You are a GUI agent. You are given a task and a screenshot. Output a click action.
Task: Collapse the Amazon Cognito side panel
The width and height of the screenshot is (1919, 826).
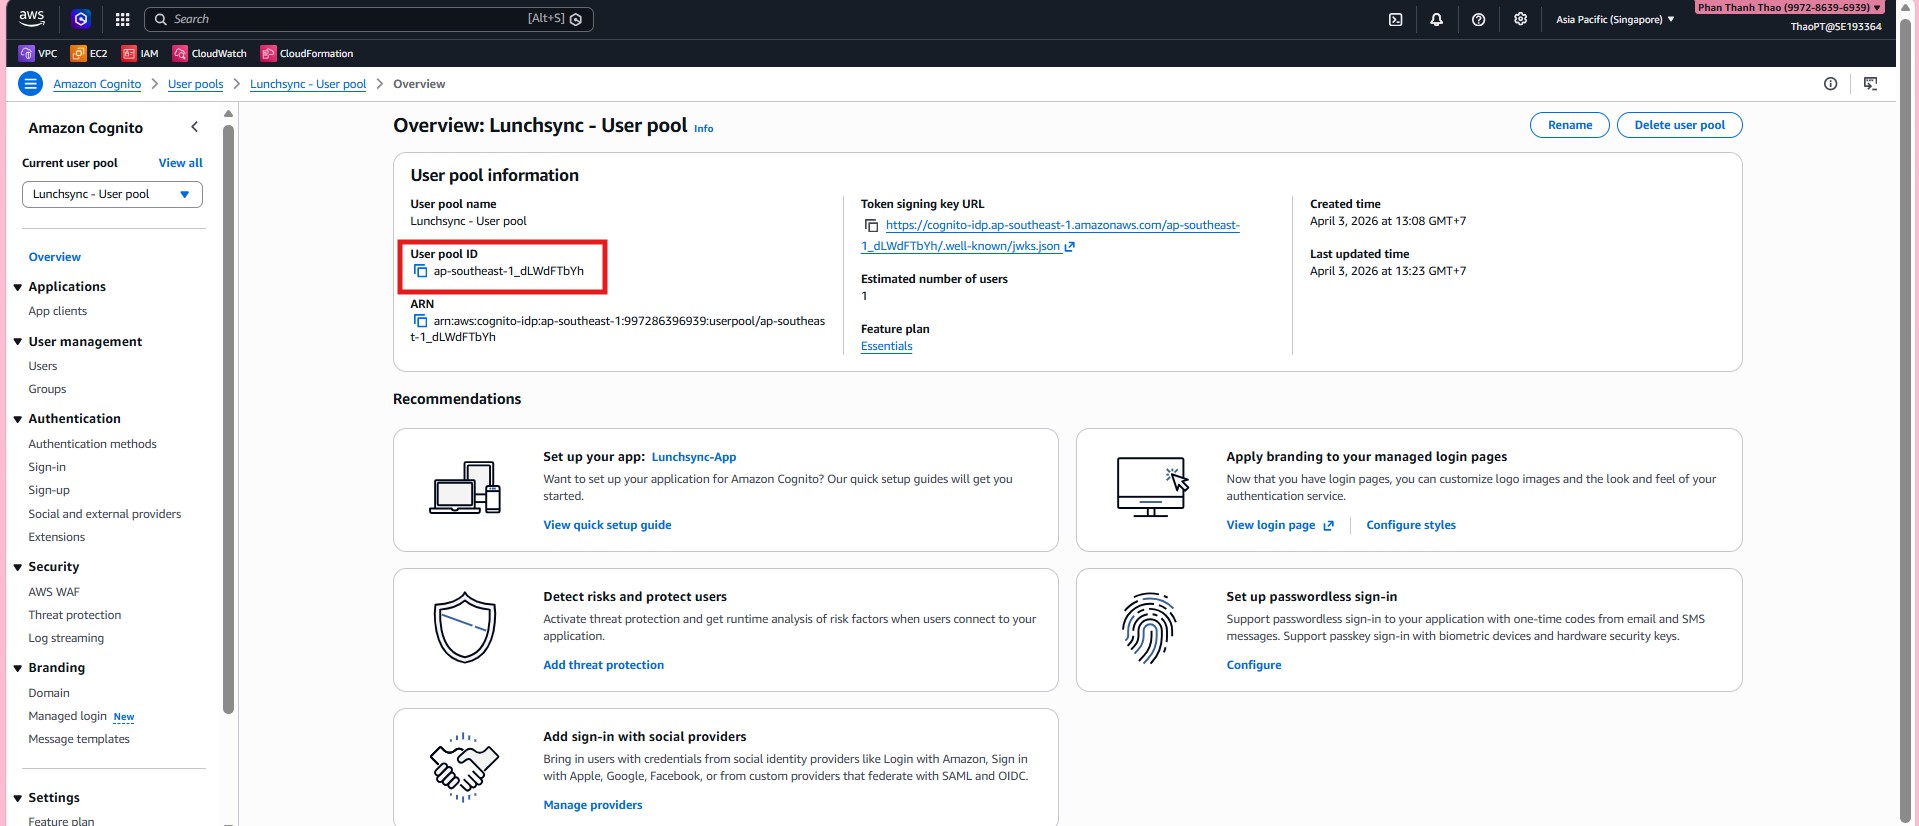click(x=194, y=127)
